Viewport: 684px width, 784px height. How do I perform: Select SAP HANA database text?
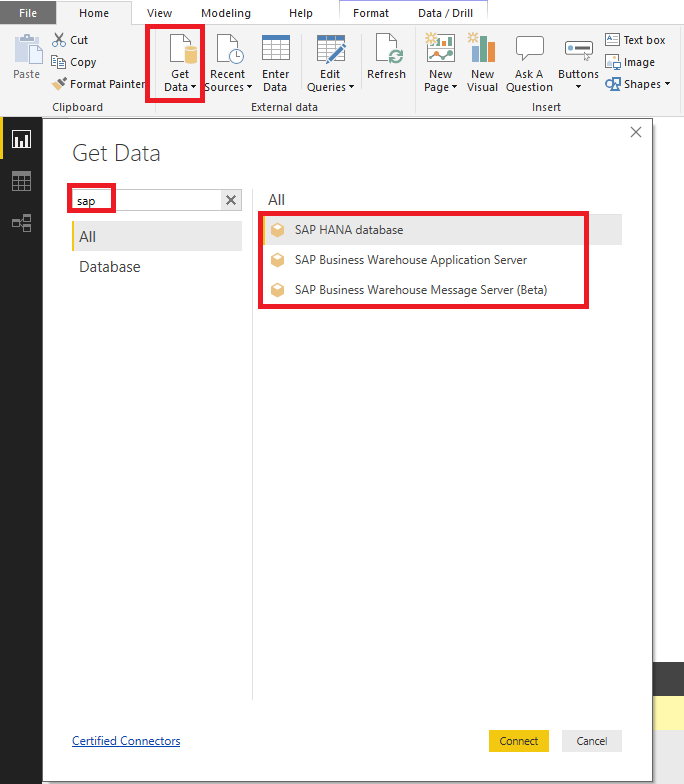tap(348, 230)
